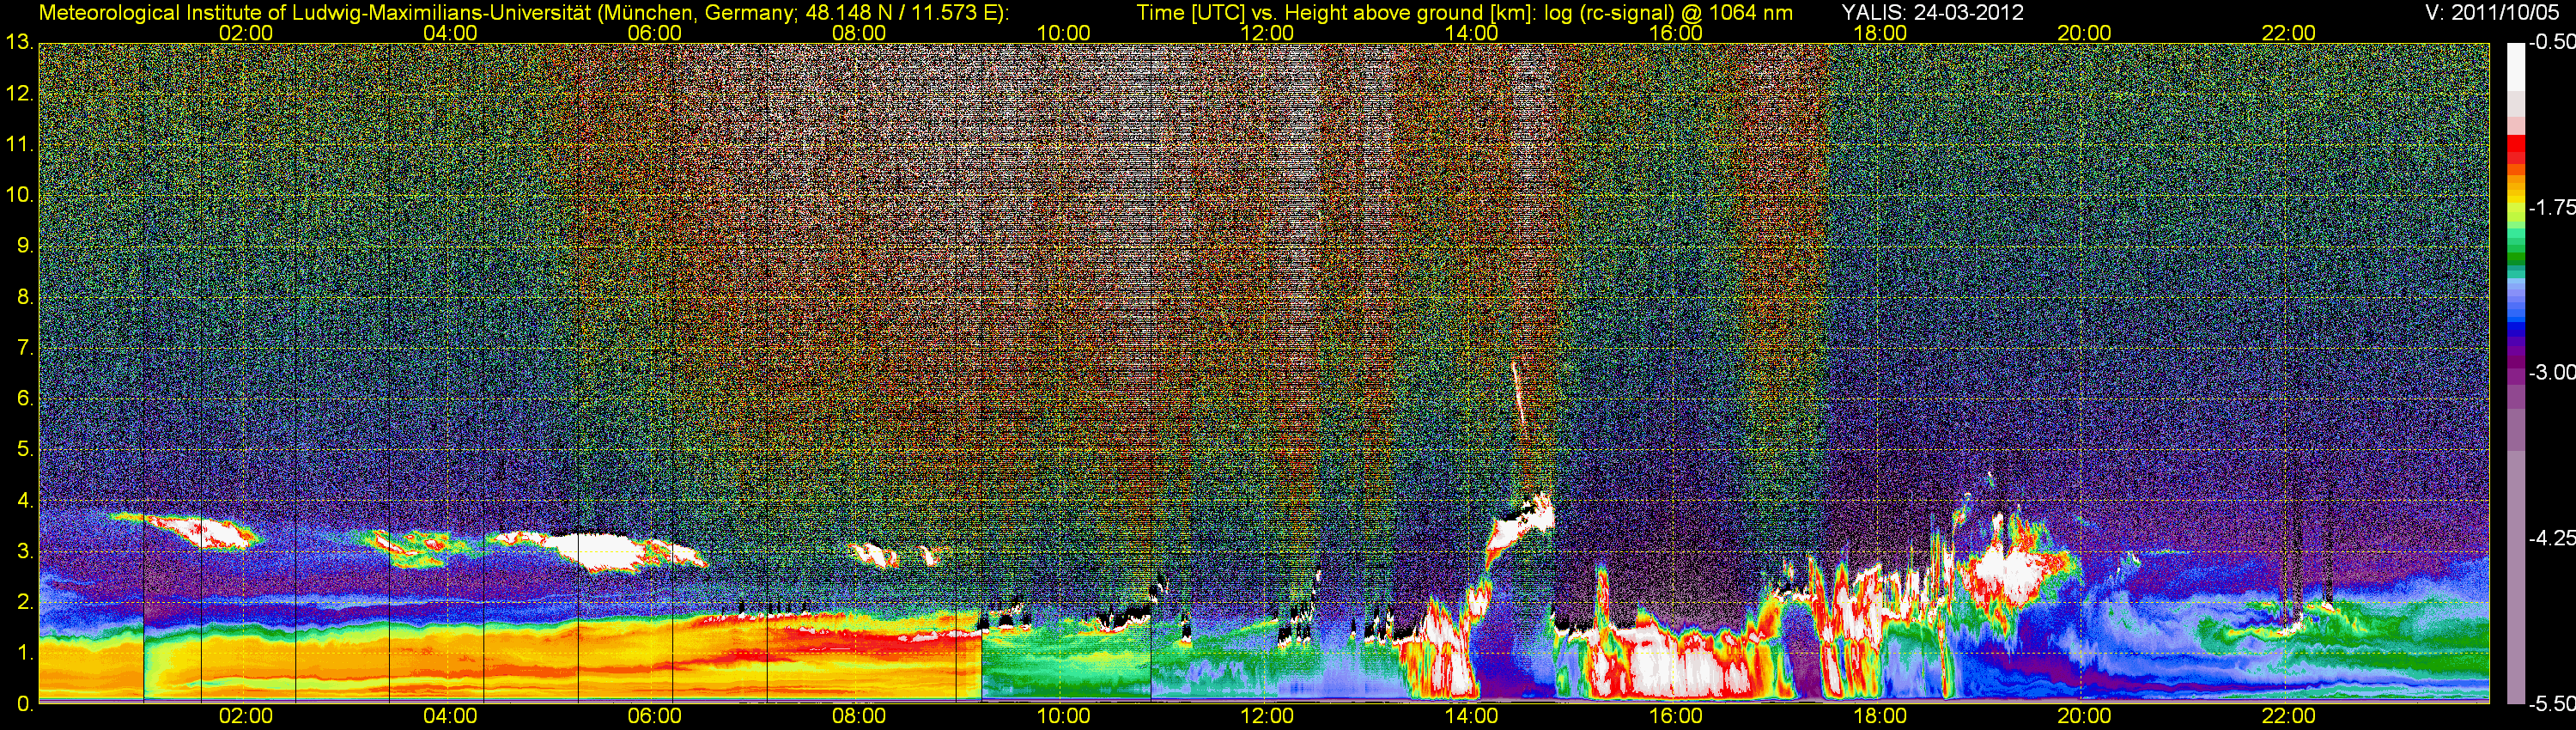Click the 10:00 label on the top time axis
This screenshot has height=730, width=2576.
coord(1063,33)
